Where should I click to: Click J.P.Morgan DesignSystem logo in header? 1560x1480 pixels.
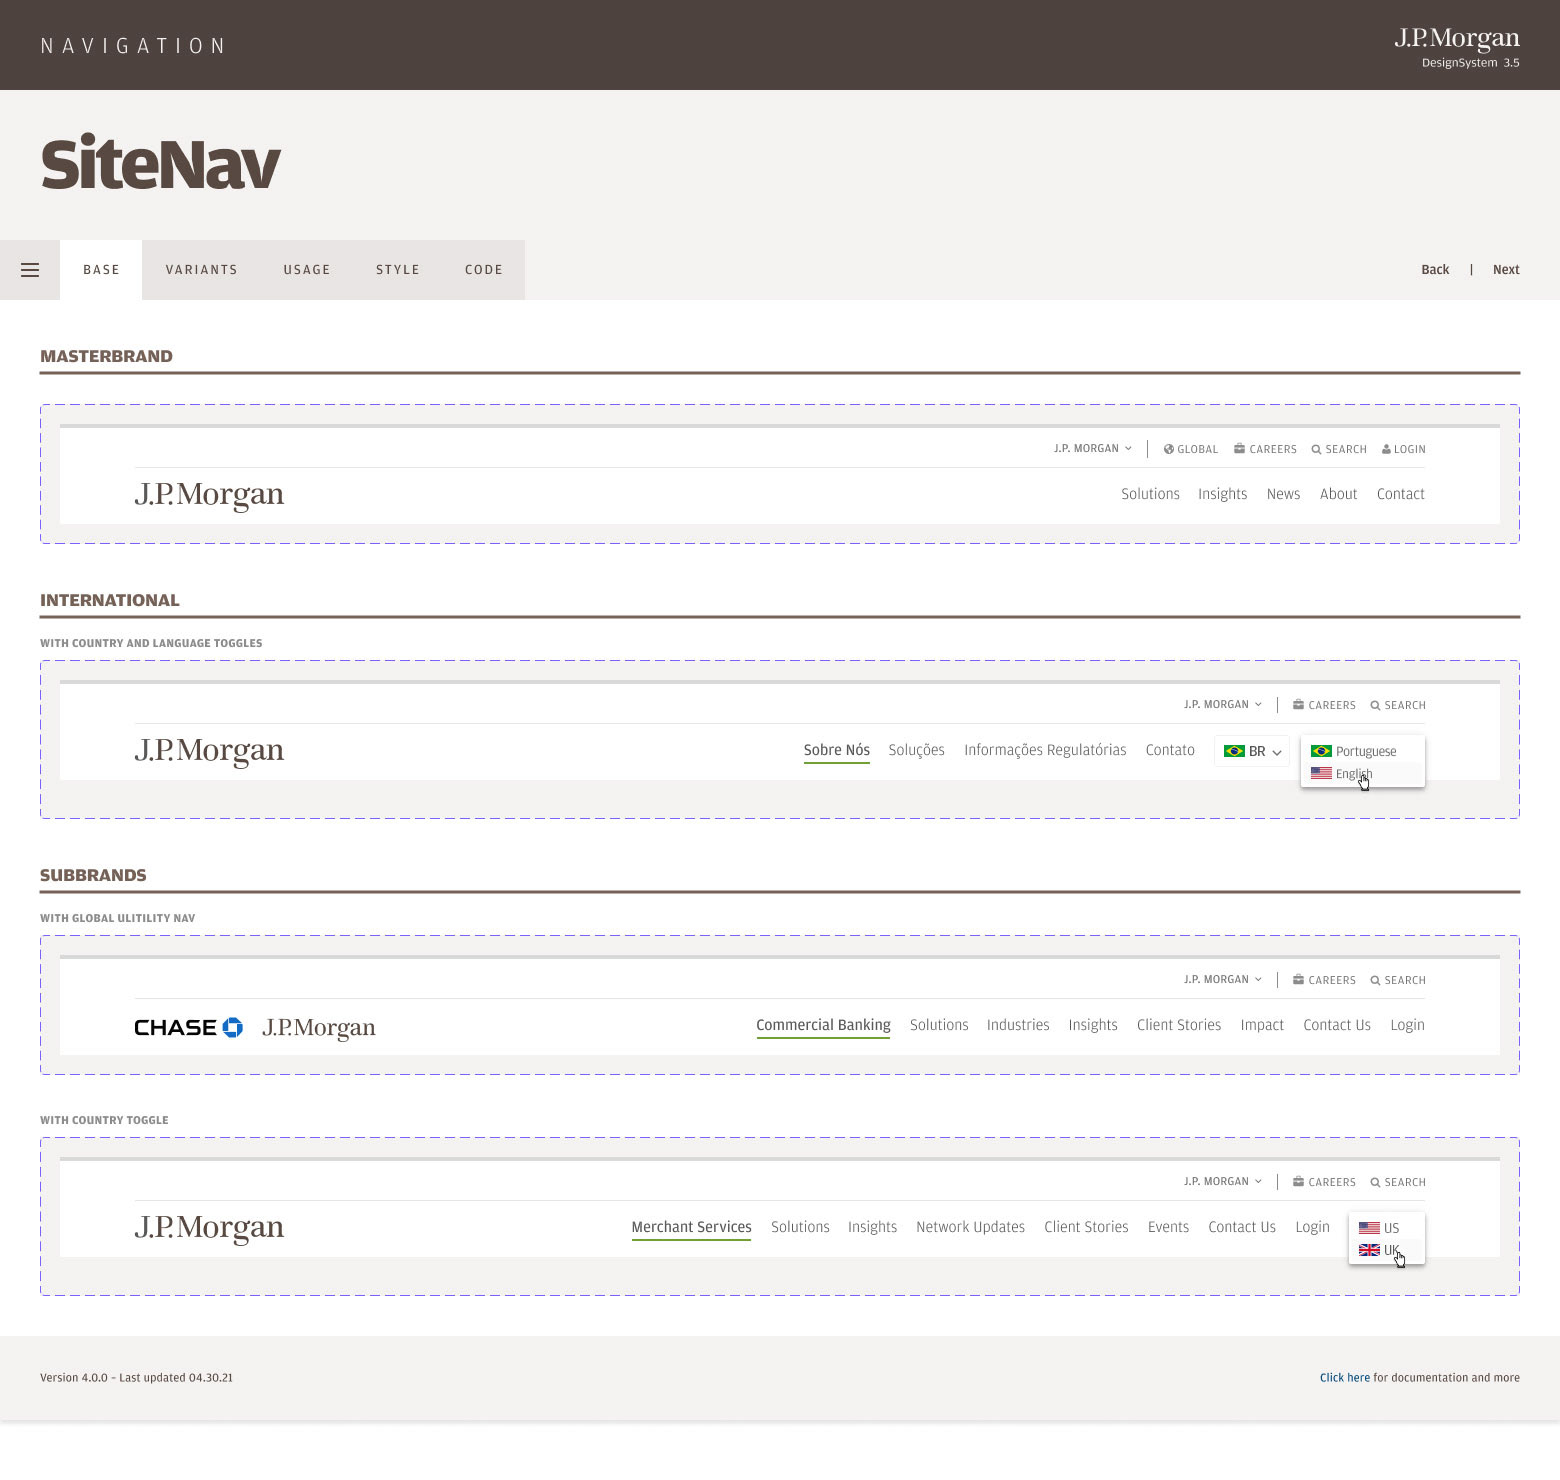[1457, 47]
